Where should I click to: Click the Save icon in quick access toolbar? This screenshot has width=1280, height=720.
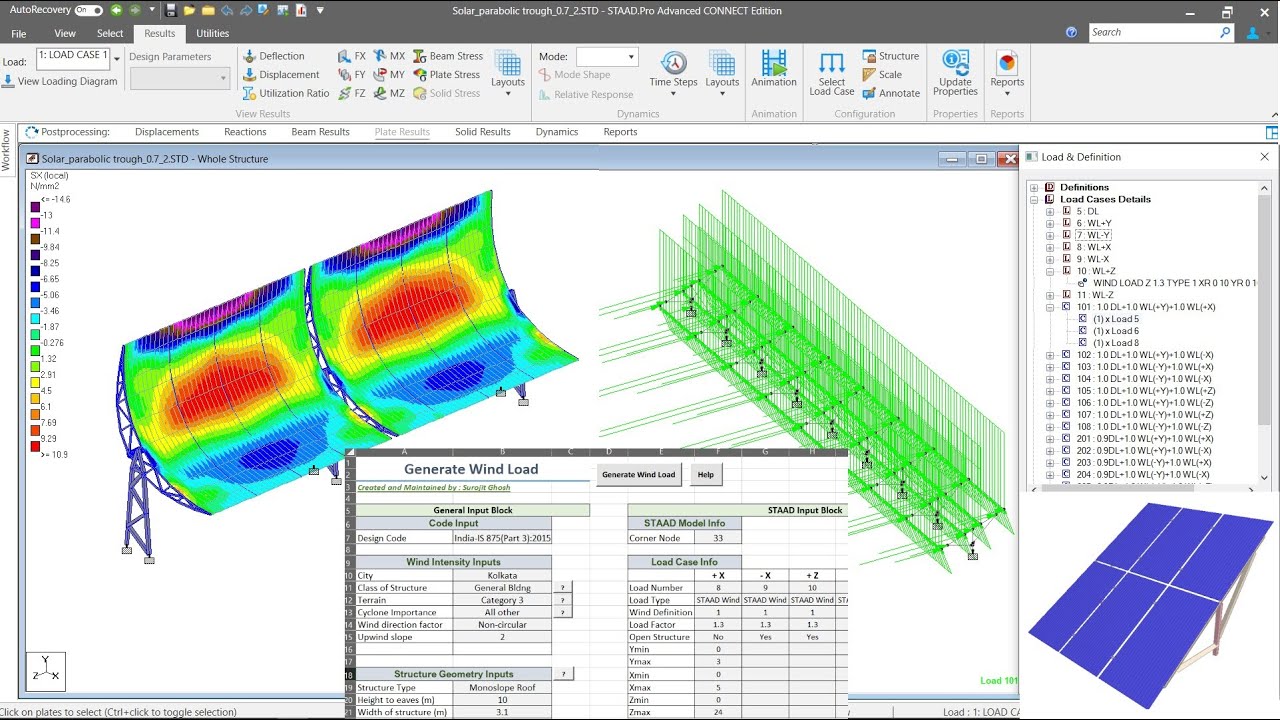coord(173,10)
